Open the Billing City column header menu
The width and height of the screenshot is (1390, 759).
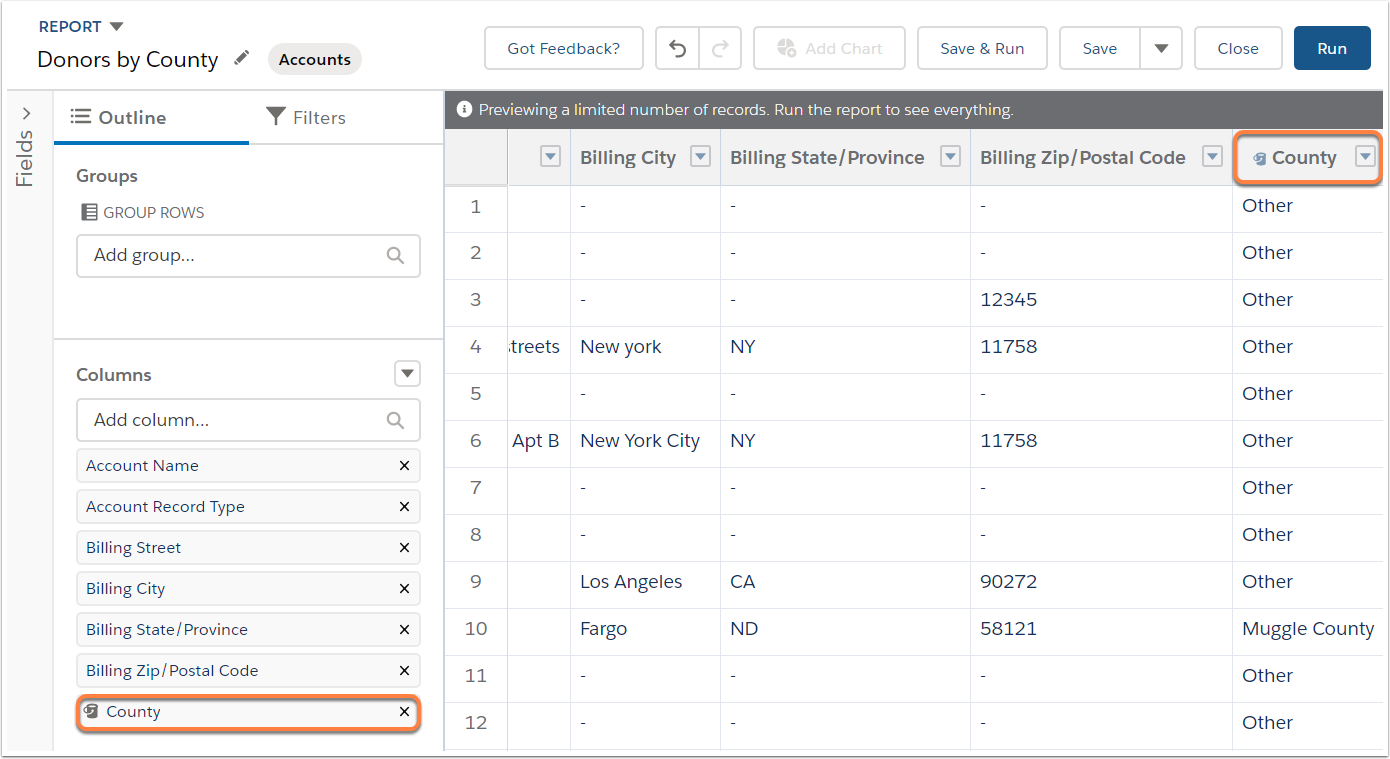tap(701, 157)
